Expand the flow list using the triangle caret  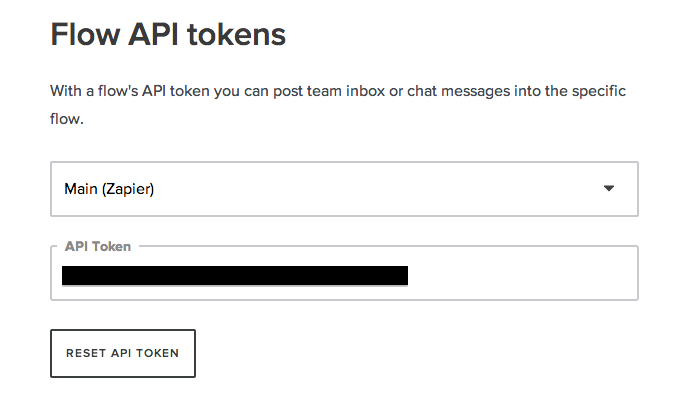click(x=609, y=189)
